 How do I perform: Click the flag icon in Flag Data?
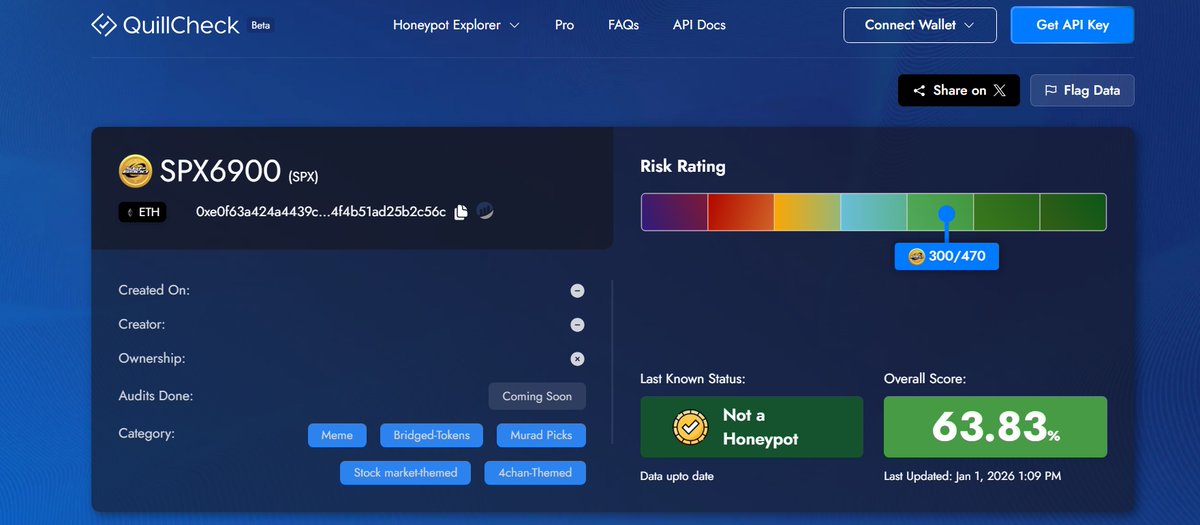pos(1051,90)
